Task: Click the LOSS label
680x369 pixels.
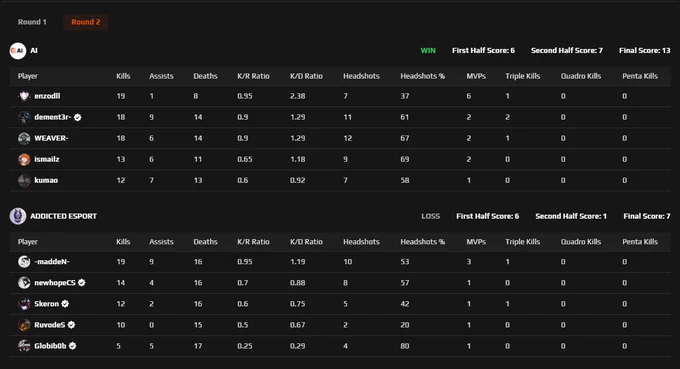Action: click(431, 216)
